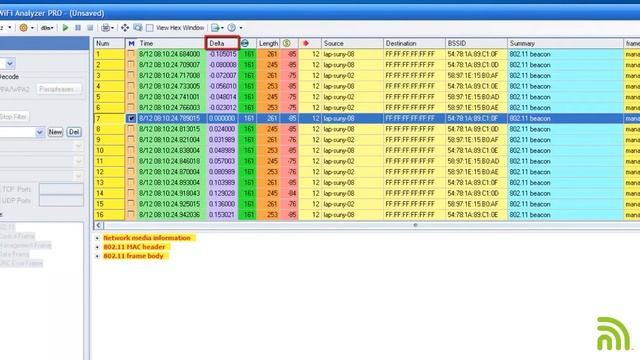The image size is (640, 360).
Task: Start capture with the green play icon
Action: [x=65, y=28]
